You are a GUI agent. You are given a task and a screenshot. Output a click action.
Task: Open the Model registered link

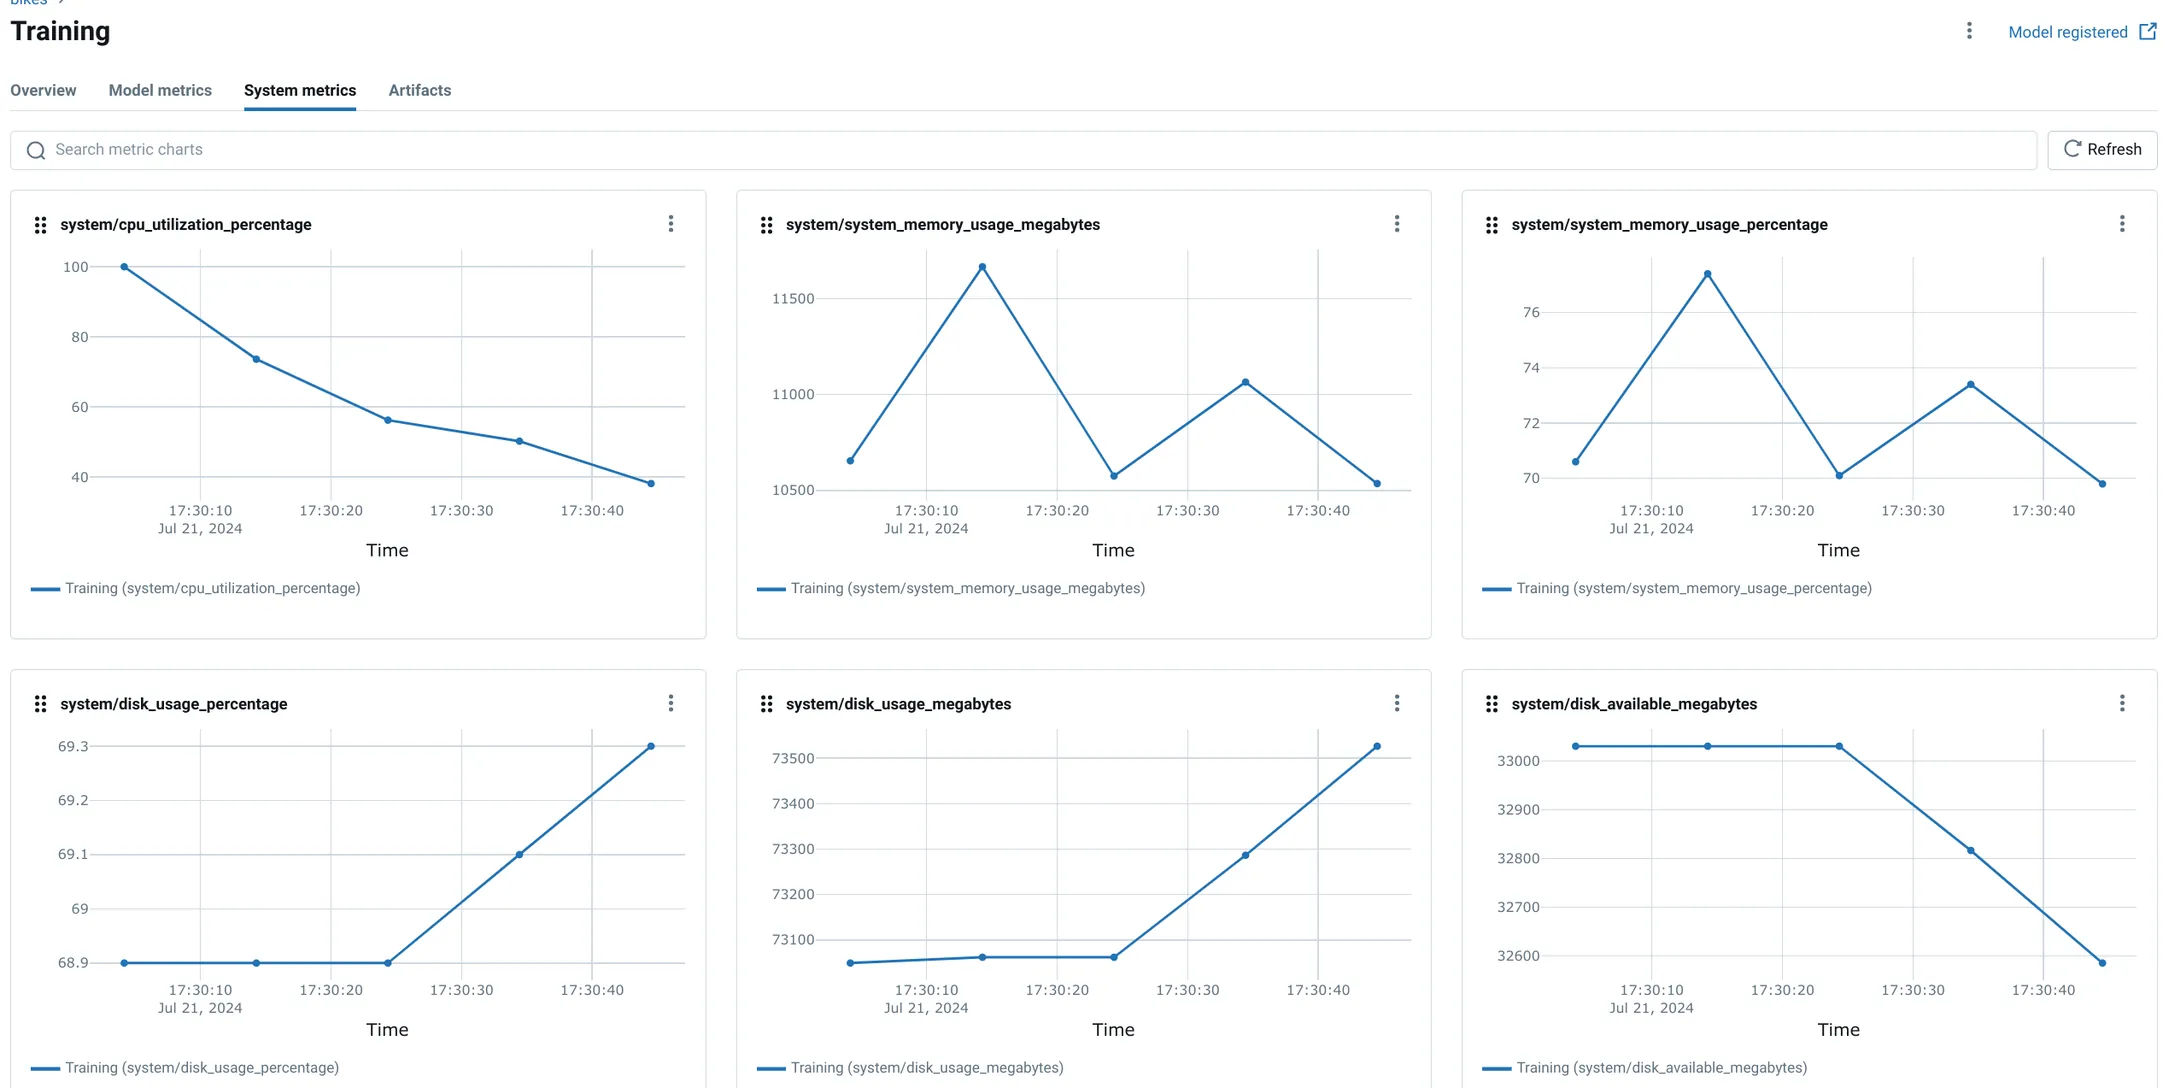(x=2082, y=32)
